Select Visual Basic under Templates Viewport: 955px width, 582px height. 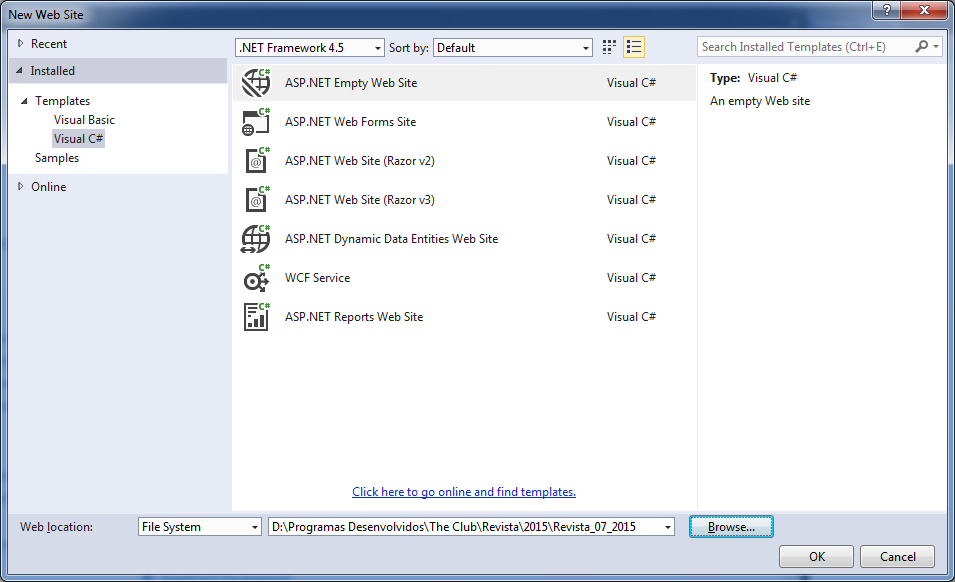84,120
